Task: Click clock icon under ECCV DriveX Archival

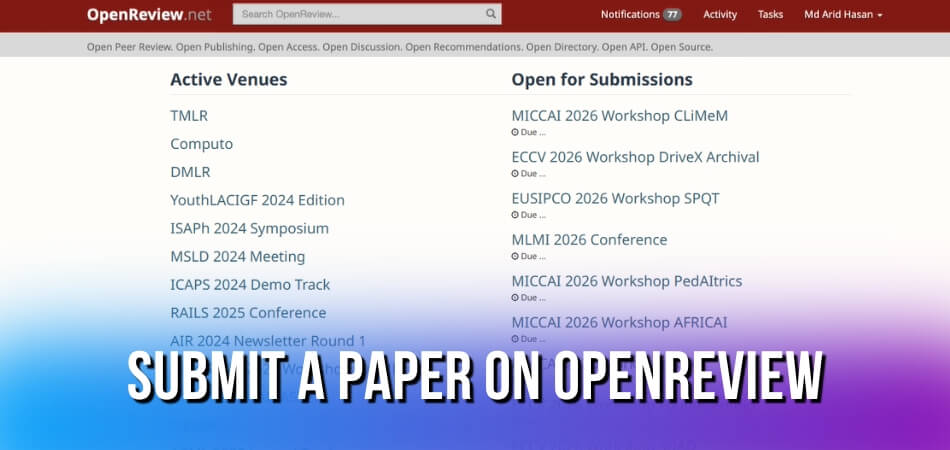Action: click(515, 174)
